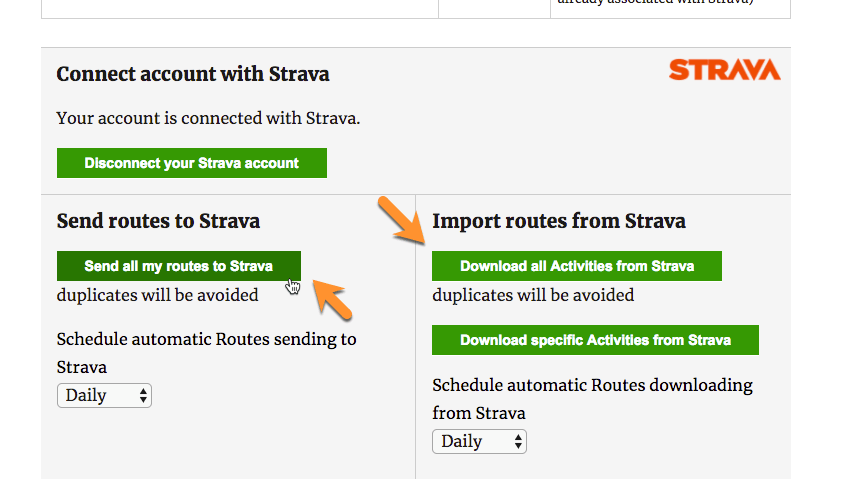Click the orange arrow pointing at Download all Activities
This screenshot has height=479, width=867.
pos(401,222)
